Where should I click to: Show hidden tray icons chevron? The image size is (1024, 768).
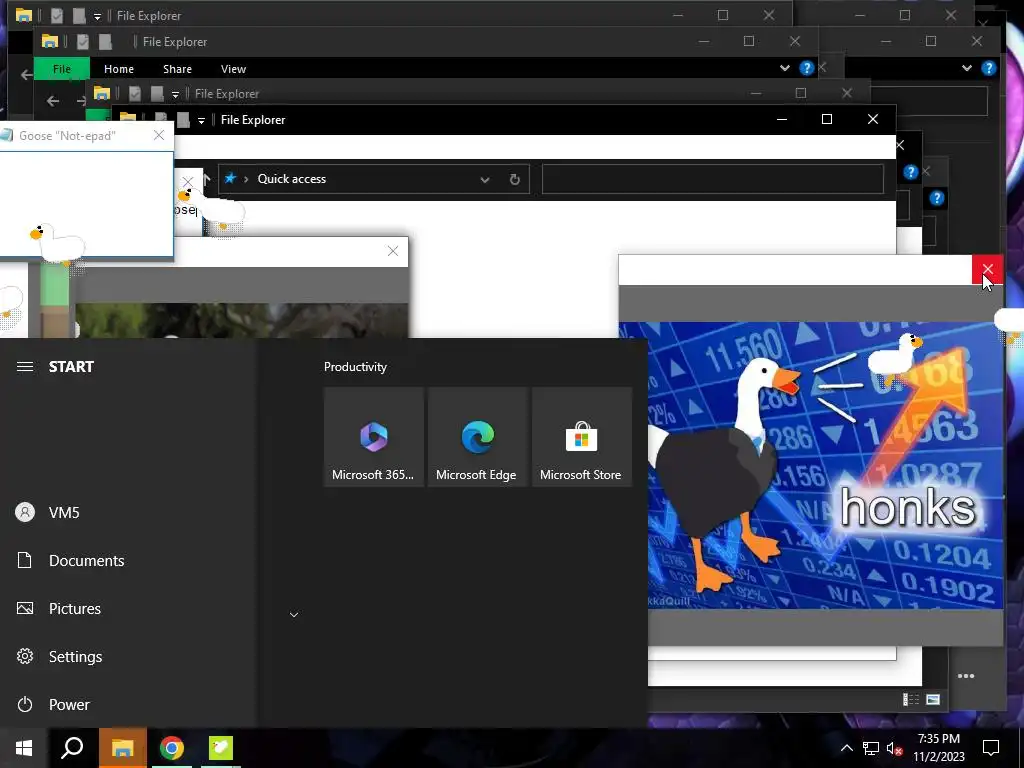coord(846,748)
